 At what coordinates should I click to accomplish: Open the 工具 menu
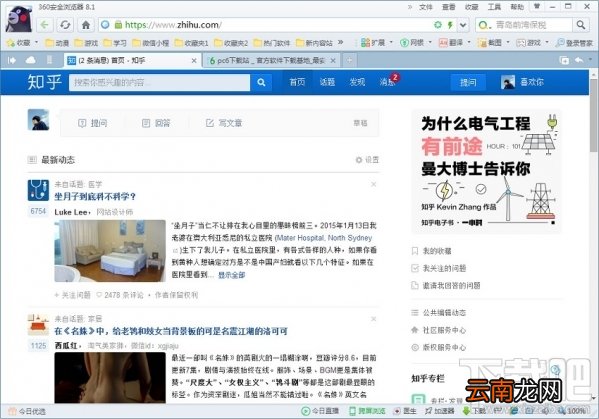point(494,7)
